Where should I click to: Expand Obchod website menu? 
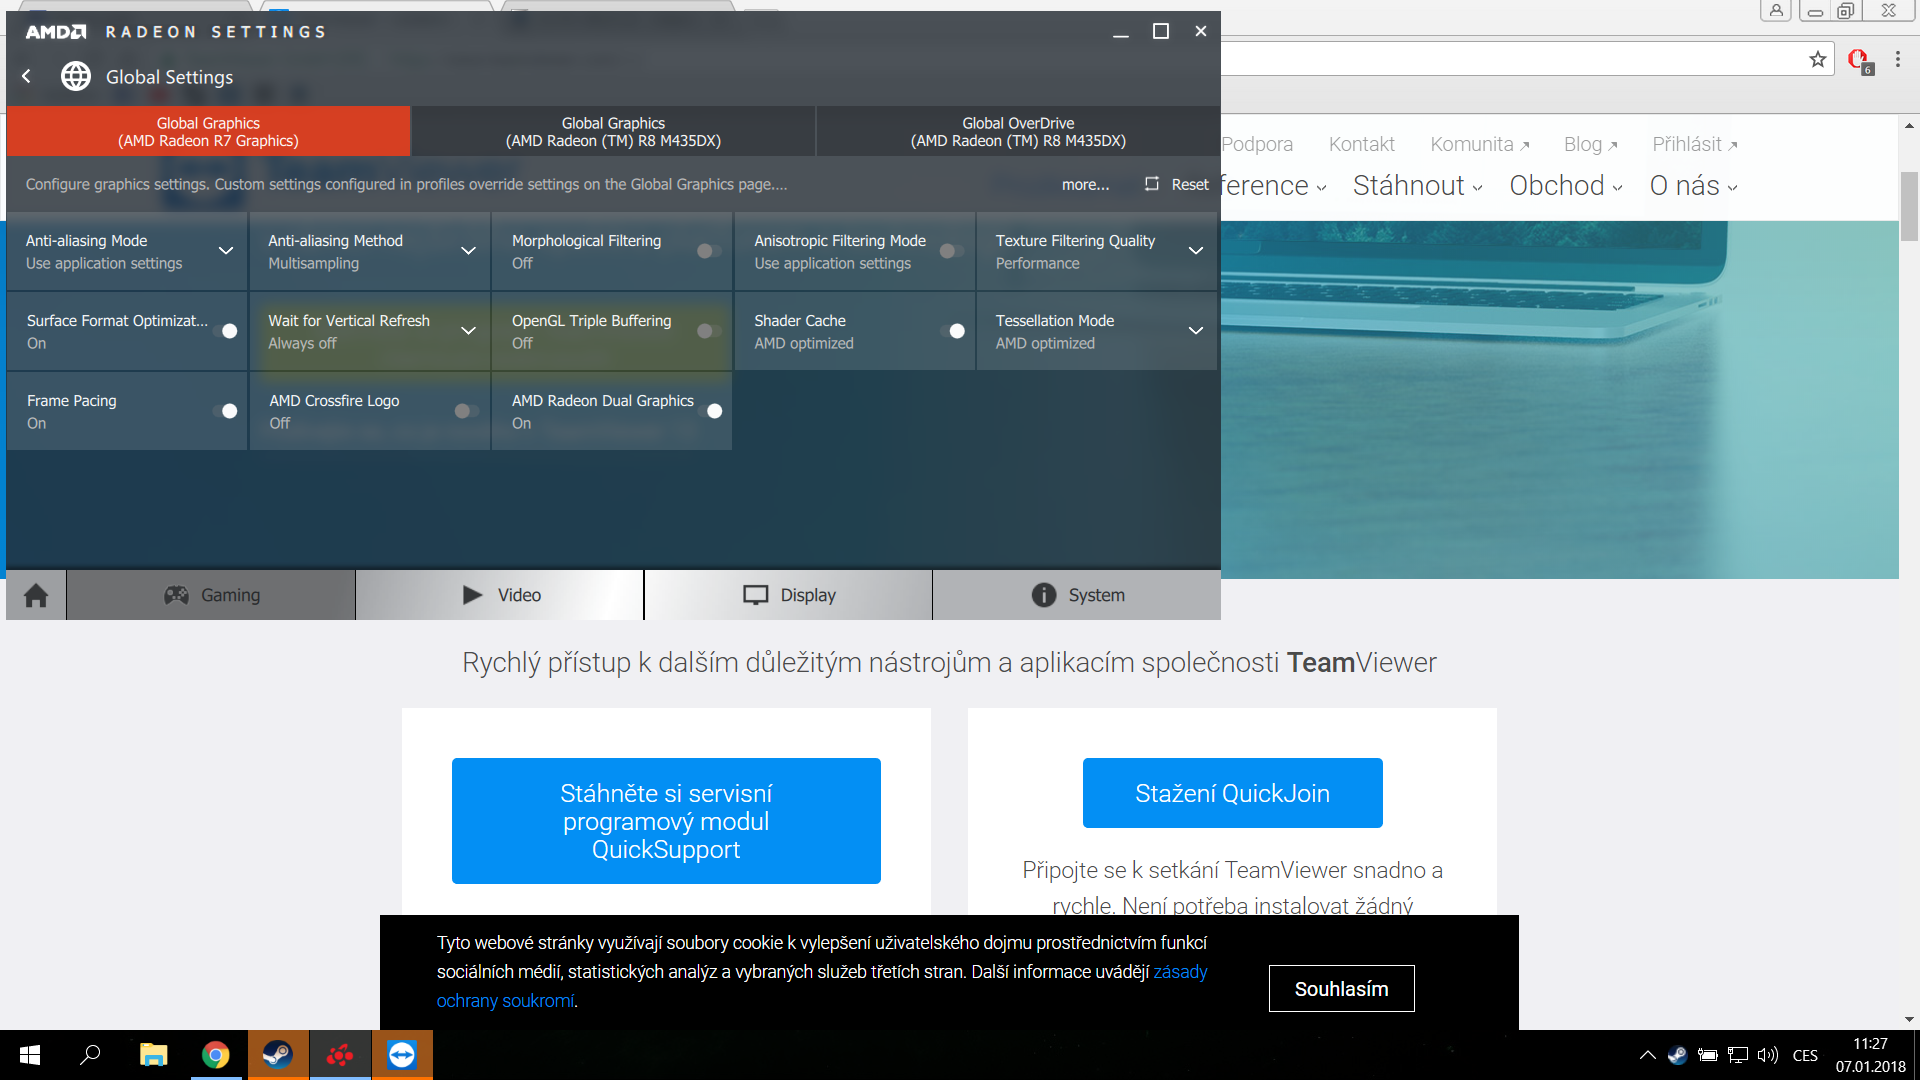click(x=1565, y=186)
